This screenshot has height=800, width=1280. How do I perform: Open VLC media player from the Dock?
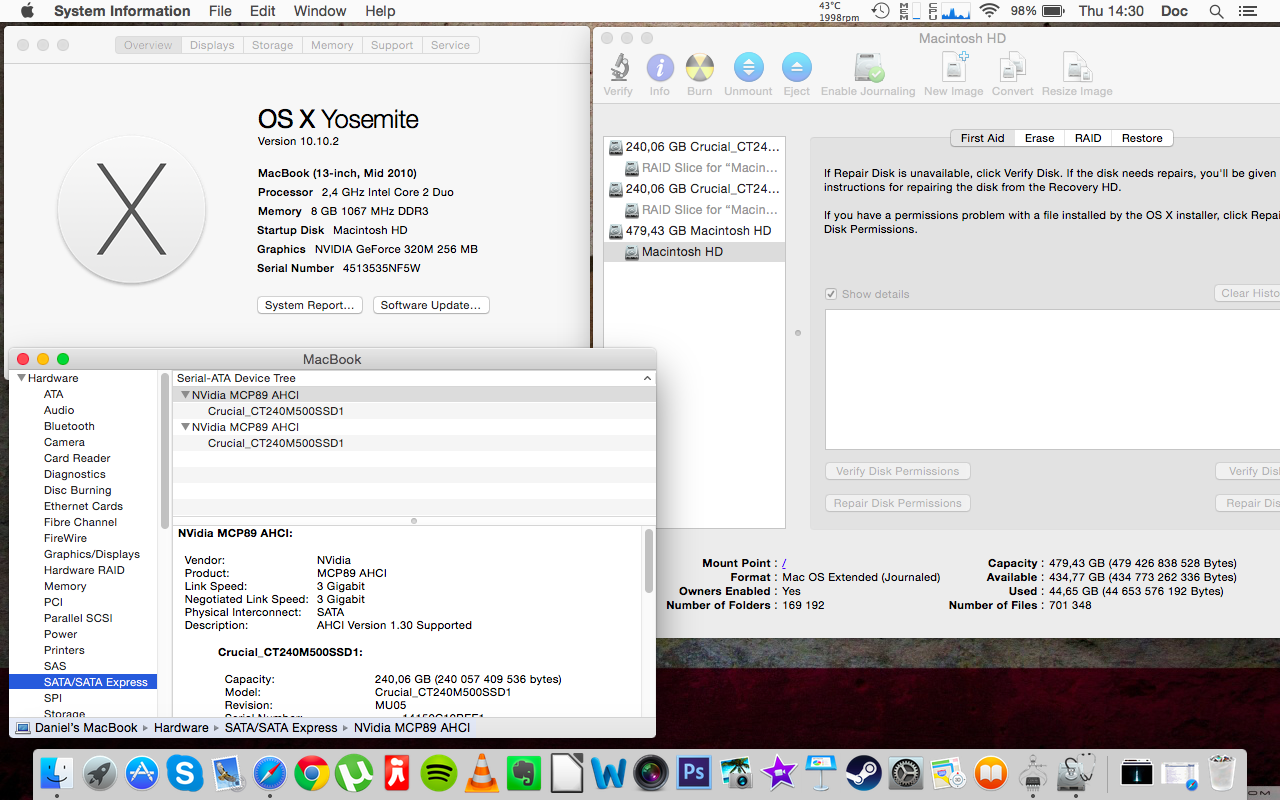[482, 772]
